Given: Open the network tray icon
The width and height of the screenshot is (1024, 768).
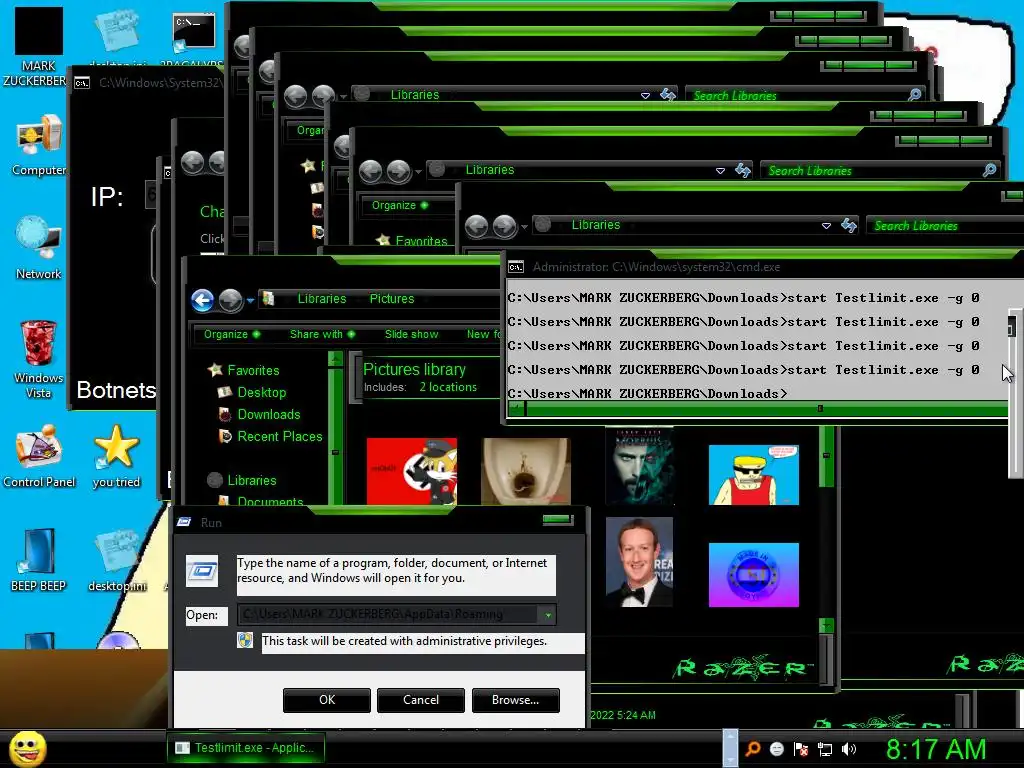Looking at the screenshot, I should click(x=825, y=749).
